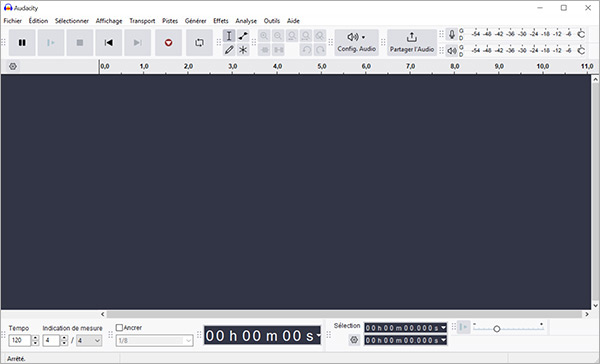
Task: Select the Envelope tool
Action: point(243,36)
